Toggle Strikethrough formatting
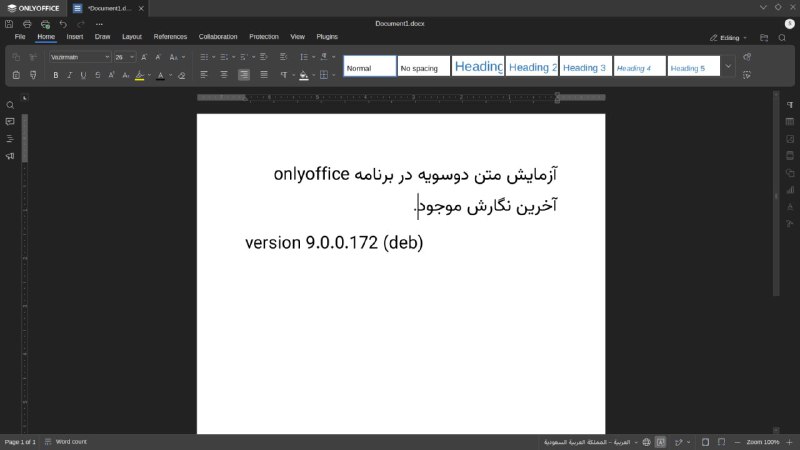Screen dimensions: 800x450 tap(97, 75)
